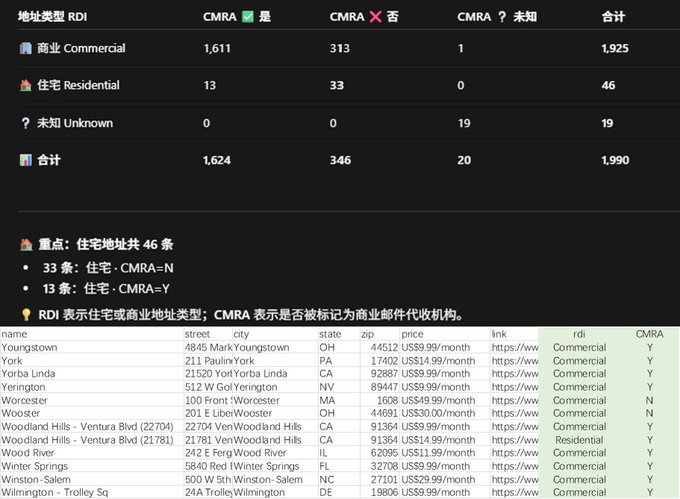Select the US$30.00/month price cell
This screenshot has width=680, height=499.
[x=445, y=414]
